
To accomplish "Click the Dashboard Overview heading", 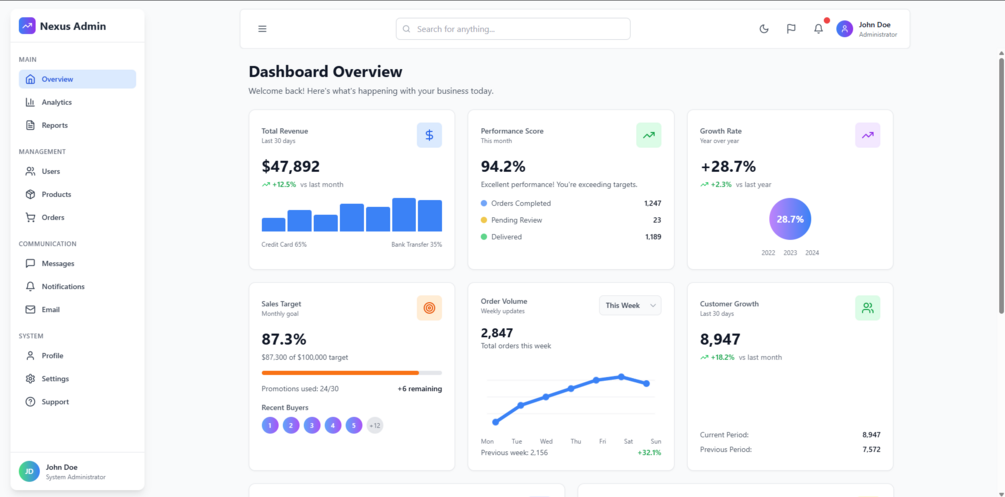I will [326, 72].
